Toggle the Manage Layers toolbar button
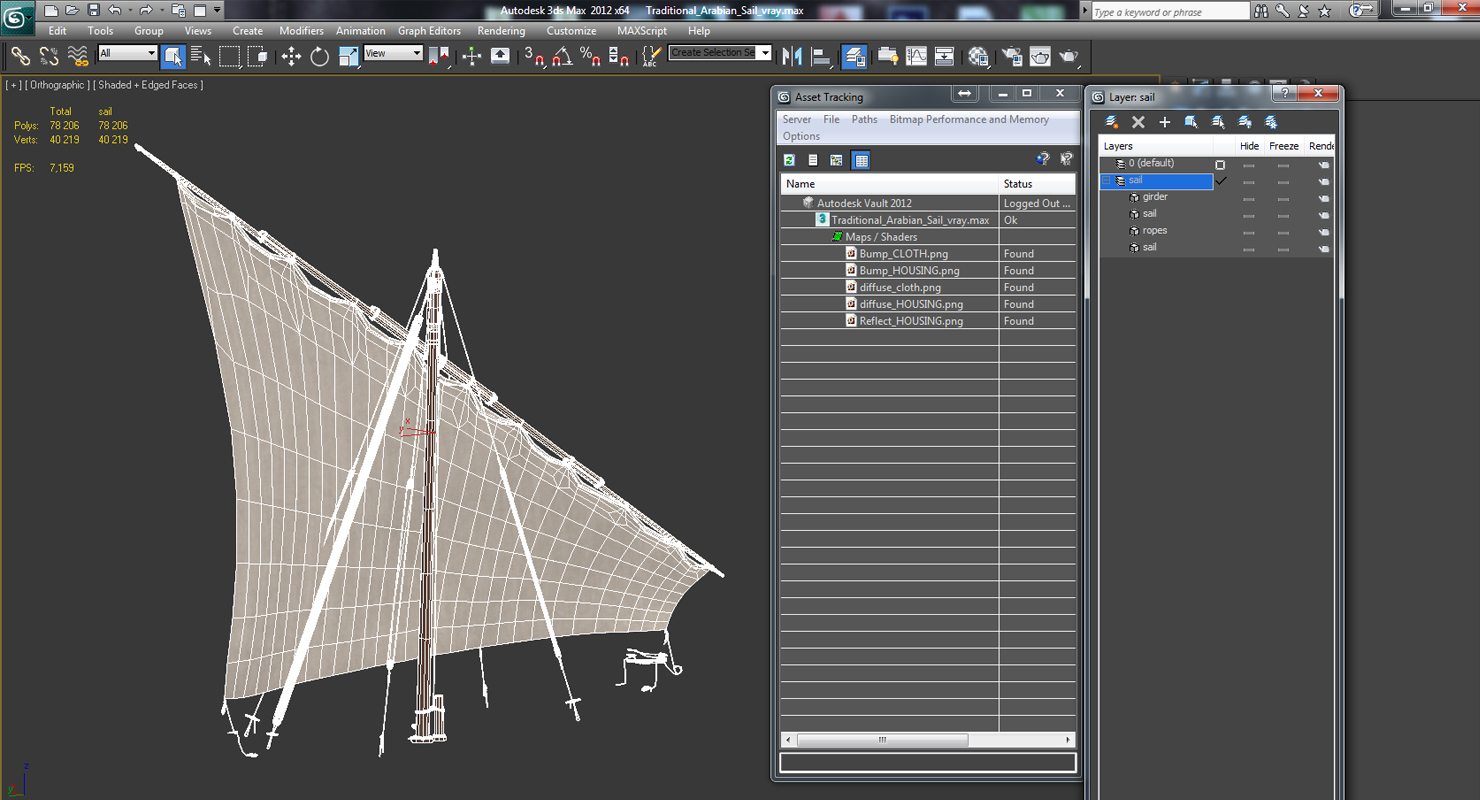1480x800 pixels. (x=854, y=56)
